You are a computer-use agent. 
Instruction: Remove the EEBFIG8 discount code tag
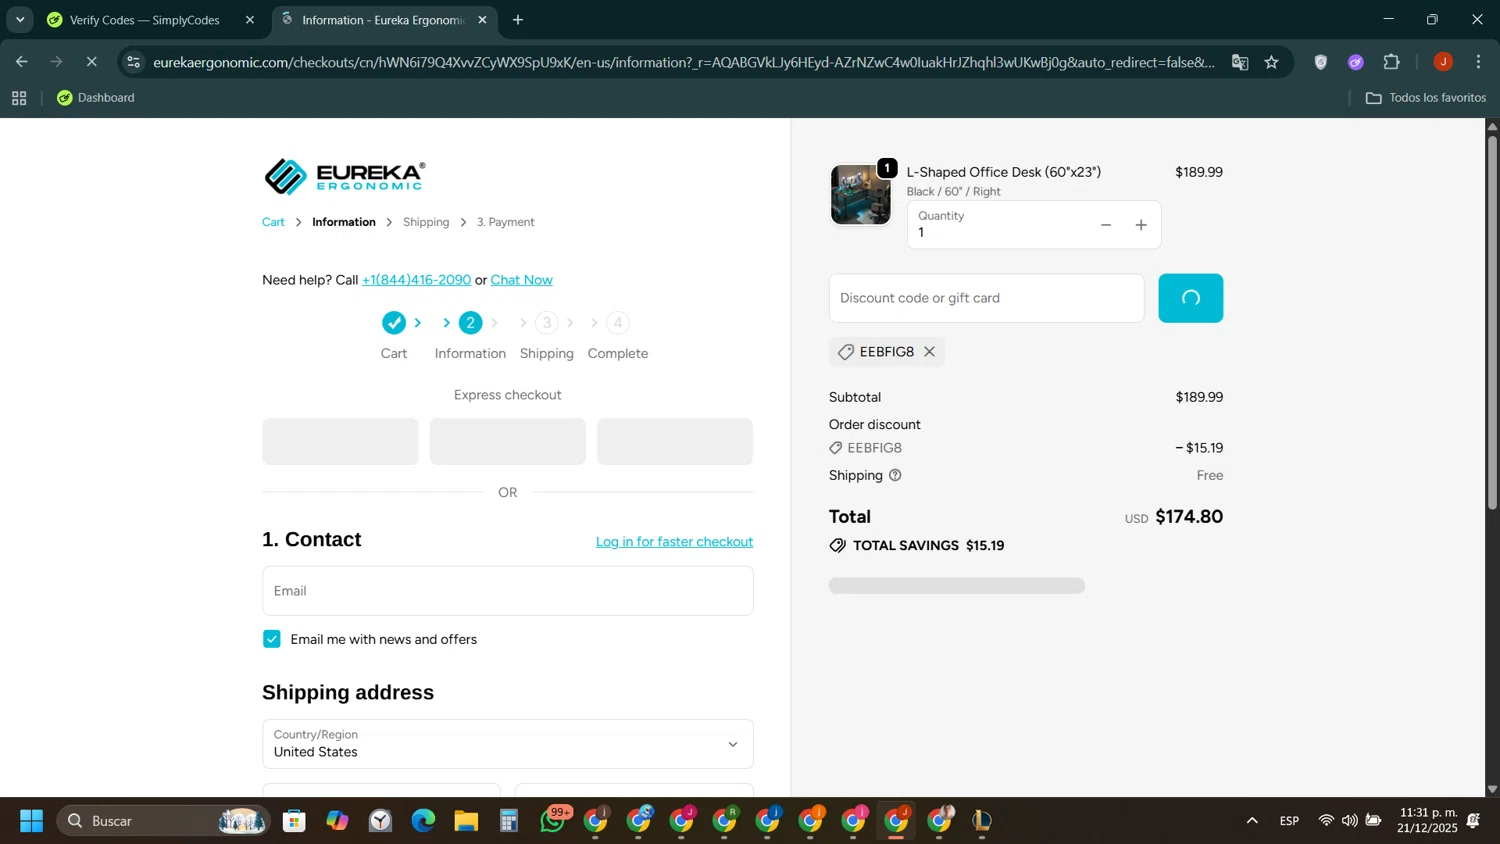(x=929, y=352)
